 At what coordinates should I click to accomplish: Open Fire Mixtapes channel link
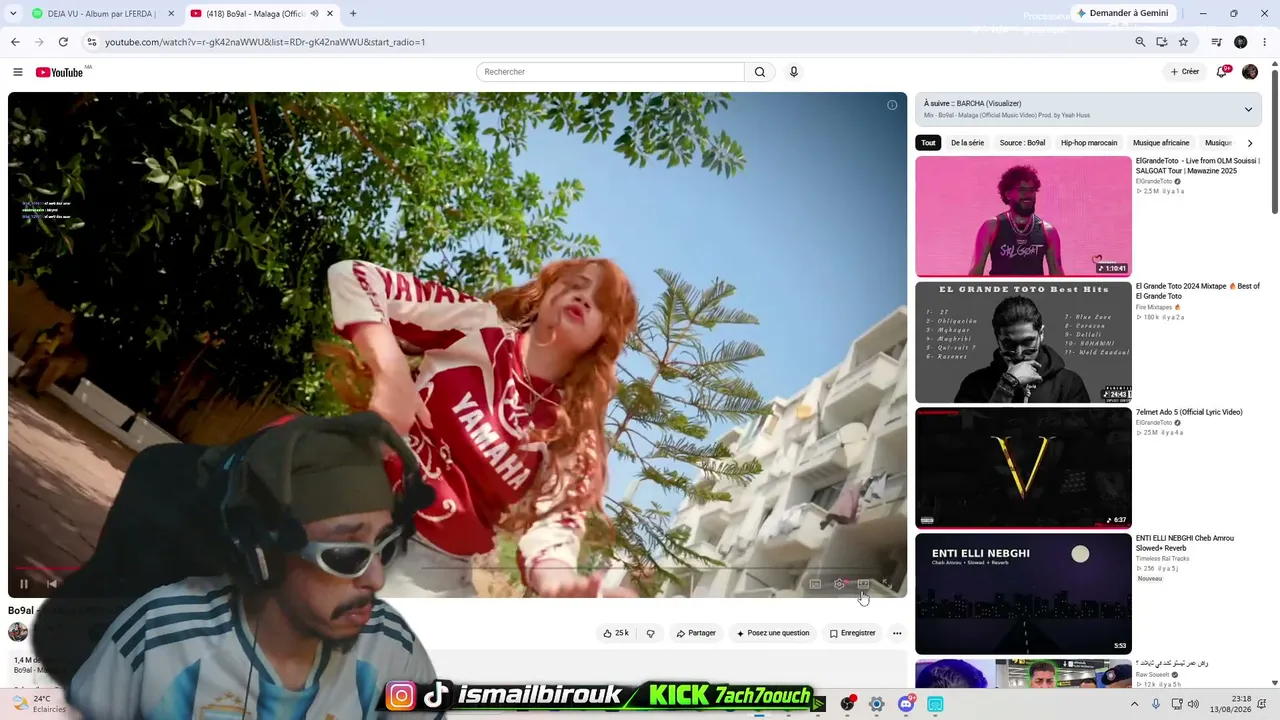[1154, 307]
